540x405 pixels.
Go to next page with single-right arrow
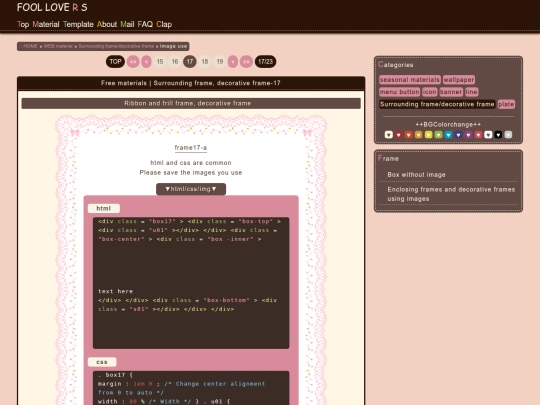pyautogui.click(x=233, y=62)
